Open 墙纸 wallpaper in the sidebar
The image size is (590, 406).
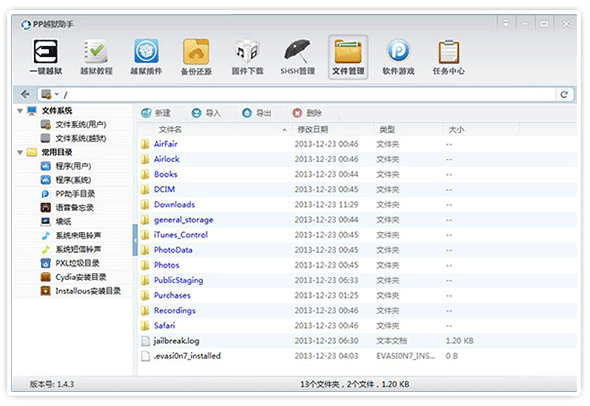[56, 222]
